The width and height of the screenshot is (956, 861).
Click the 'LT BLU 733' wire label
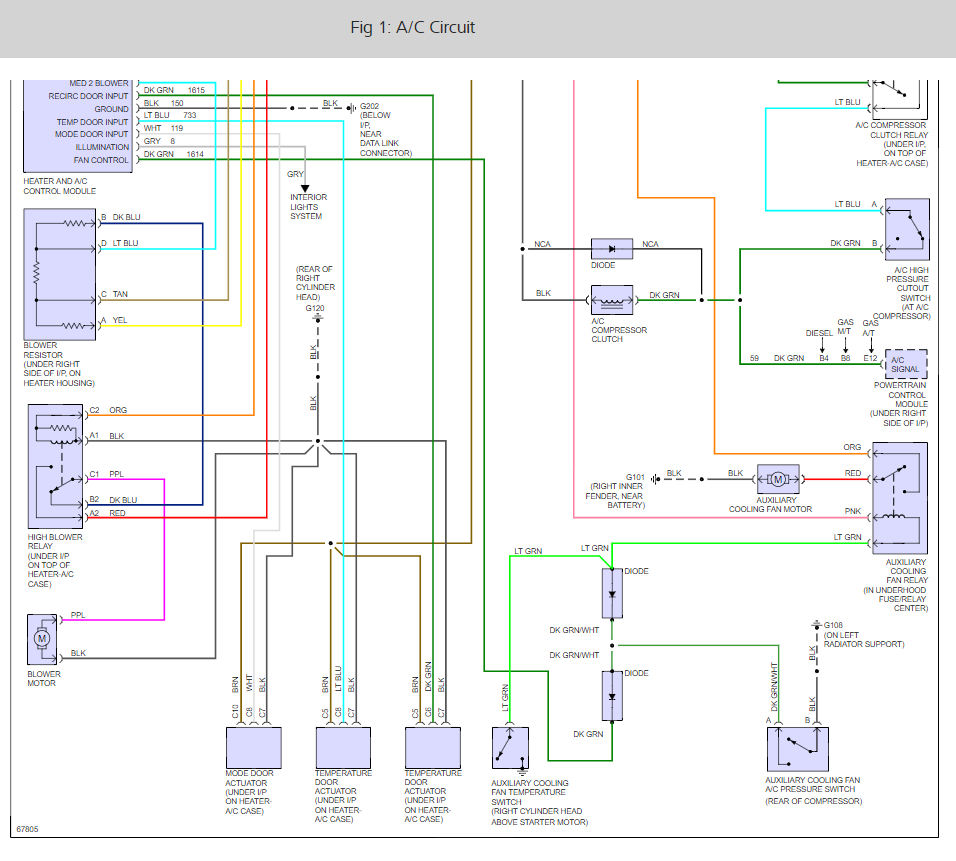(170, 115)
